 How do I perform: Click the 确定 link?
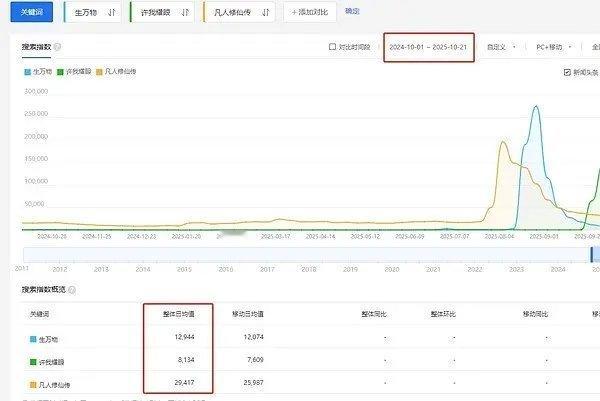(352, 11)
